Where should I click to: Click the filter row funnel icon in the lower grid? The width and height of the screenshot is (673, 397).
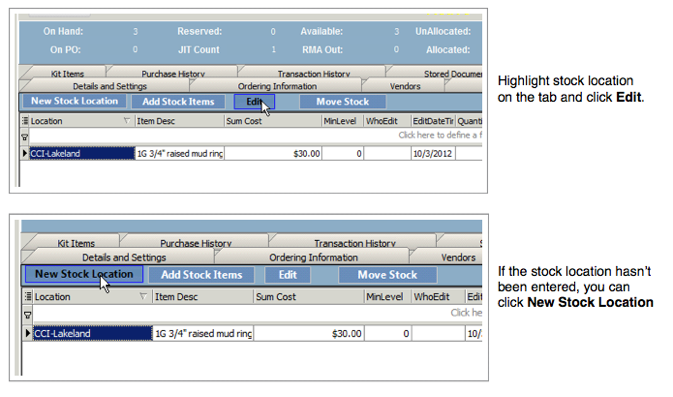point(27,315)
